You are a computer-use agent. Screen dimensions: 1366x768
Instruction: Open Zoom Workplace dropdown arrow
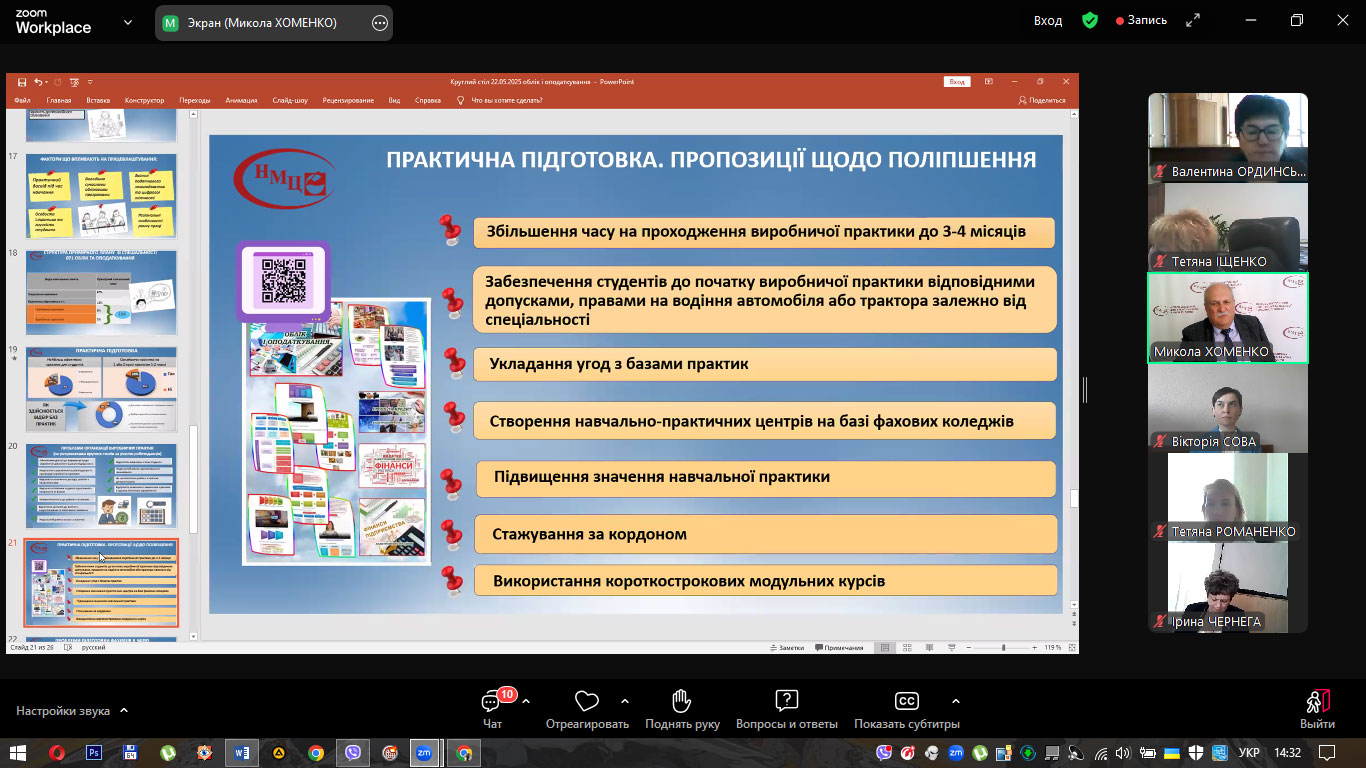tap(127, 22)
